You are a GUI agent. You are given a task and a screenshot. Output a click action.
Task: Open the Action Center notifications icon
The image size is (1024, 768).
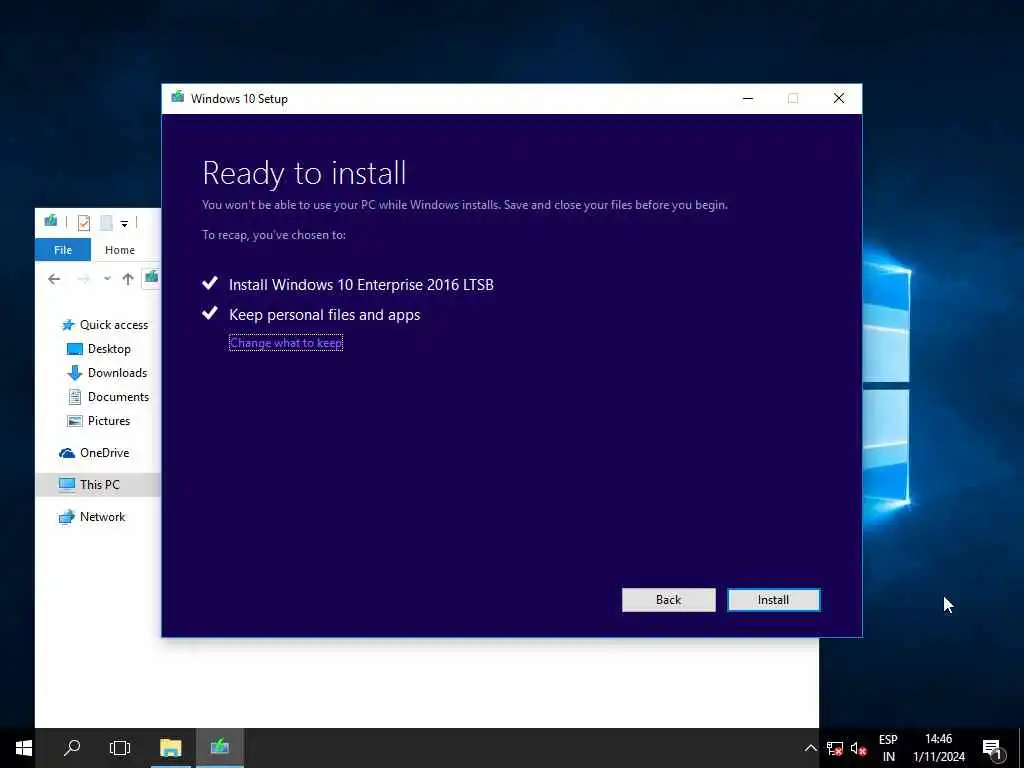tap(993, 748)
